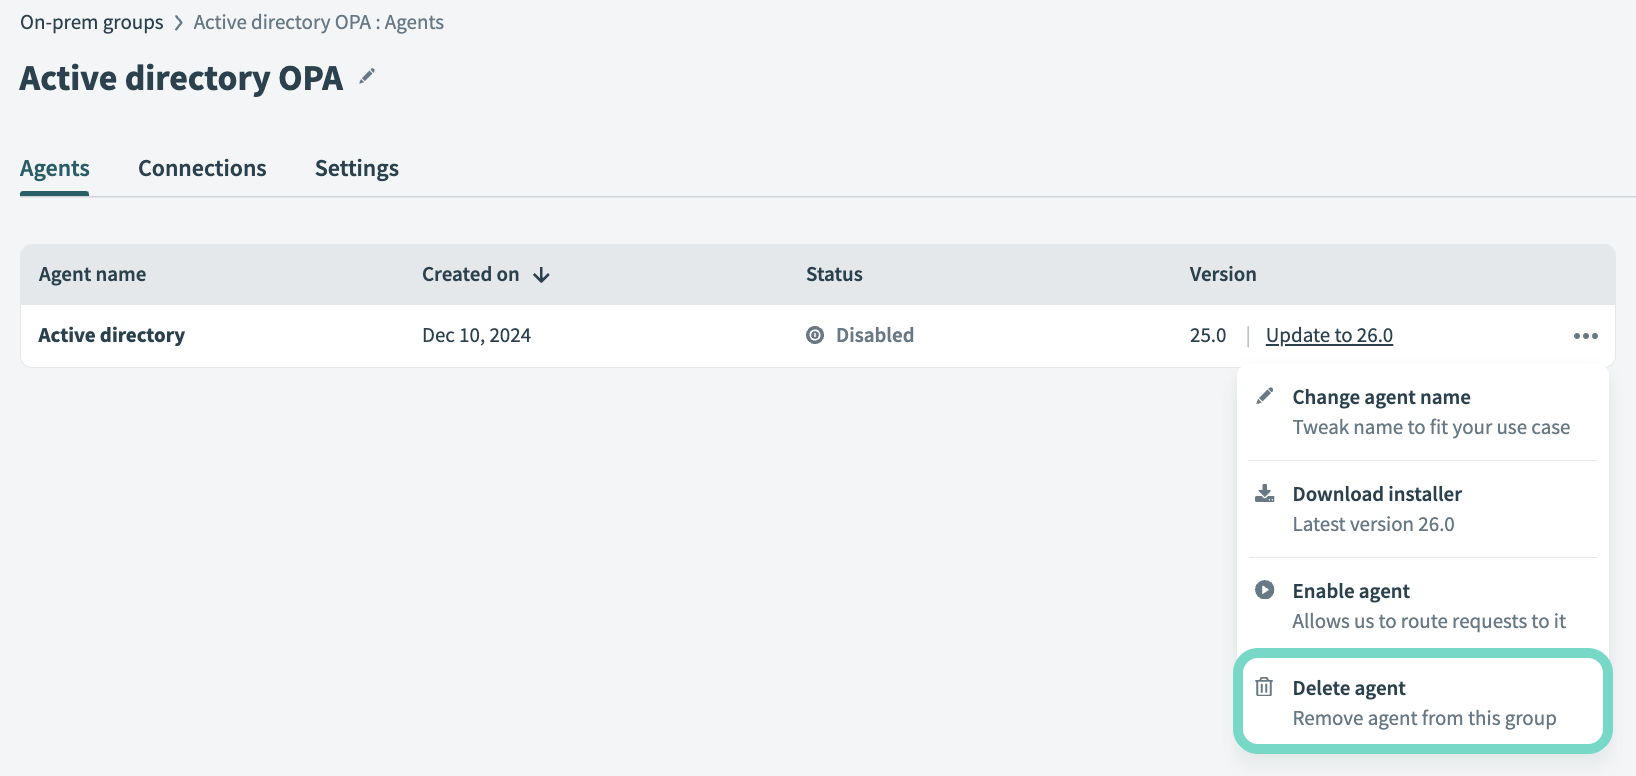Click the pencil icon beside Active directory OPA title
Viewport: 1636px width, 776px height.
click(367, 76)
